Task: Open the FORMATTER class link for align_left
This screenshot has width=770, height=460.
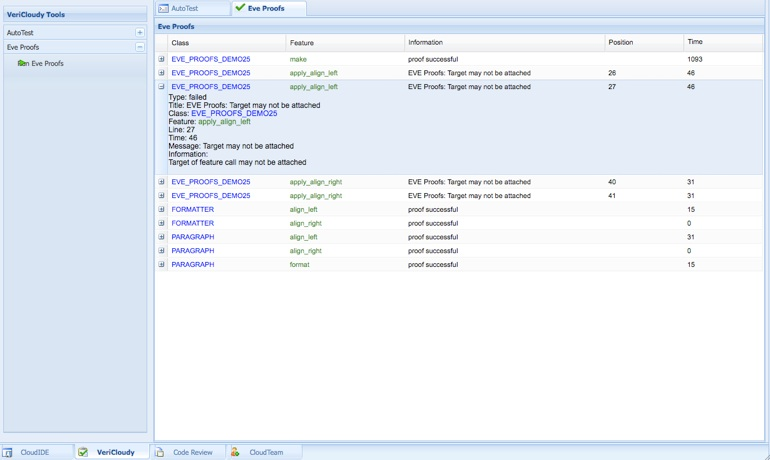Action: click(x=192, y=209)
